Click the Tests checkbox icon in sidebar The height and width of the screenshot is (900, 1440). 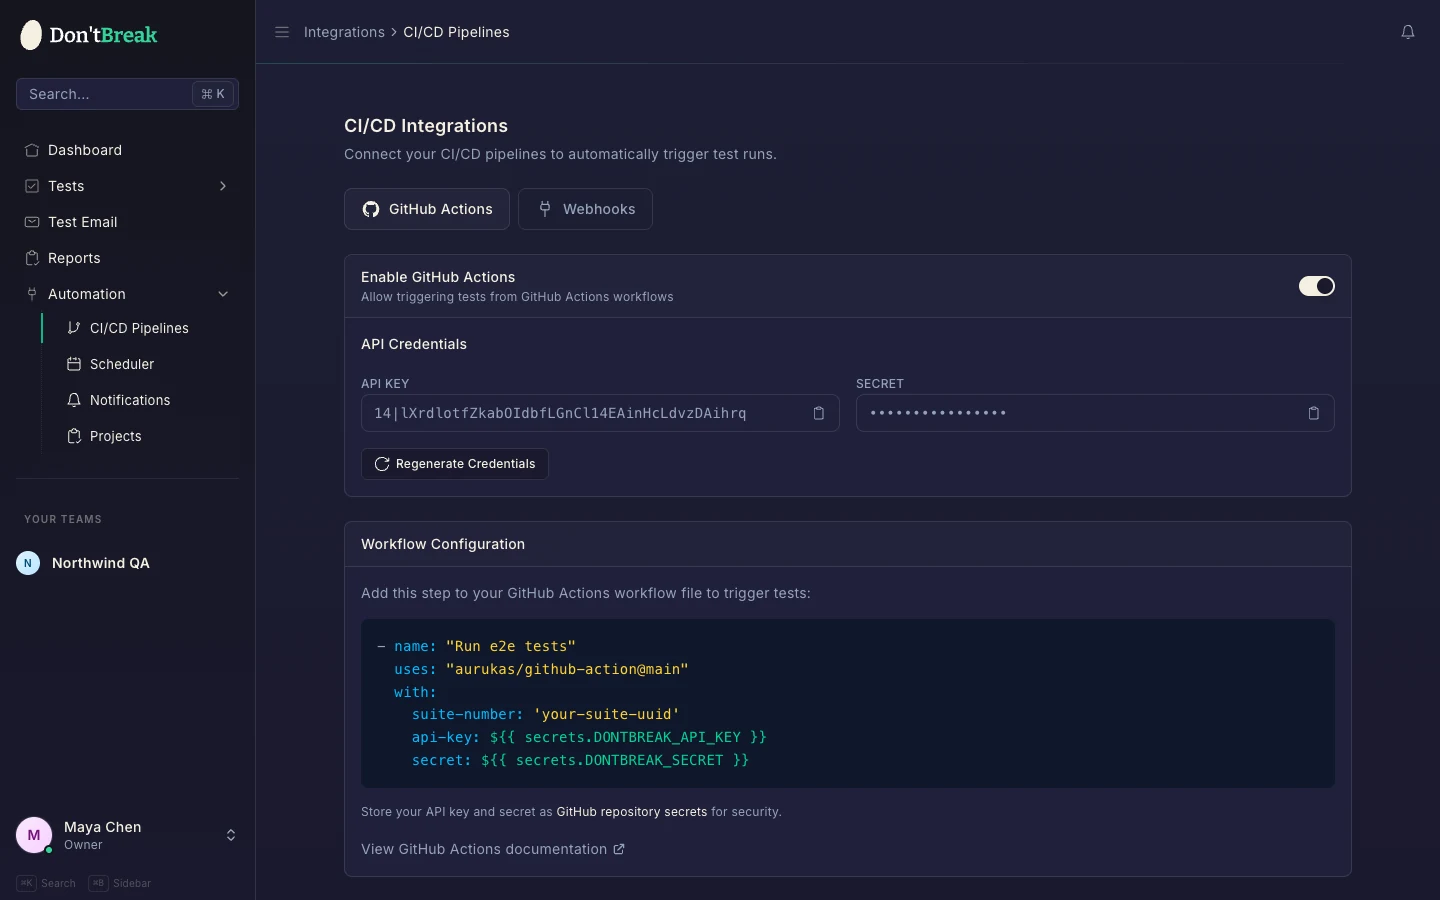32,186
